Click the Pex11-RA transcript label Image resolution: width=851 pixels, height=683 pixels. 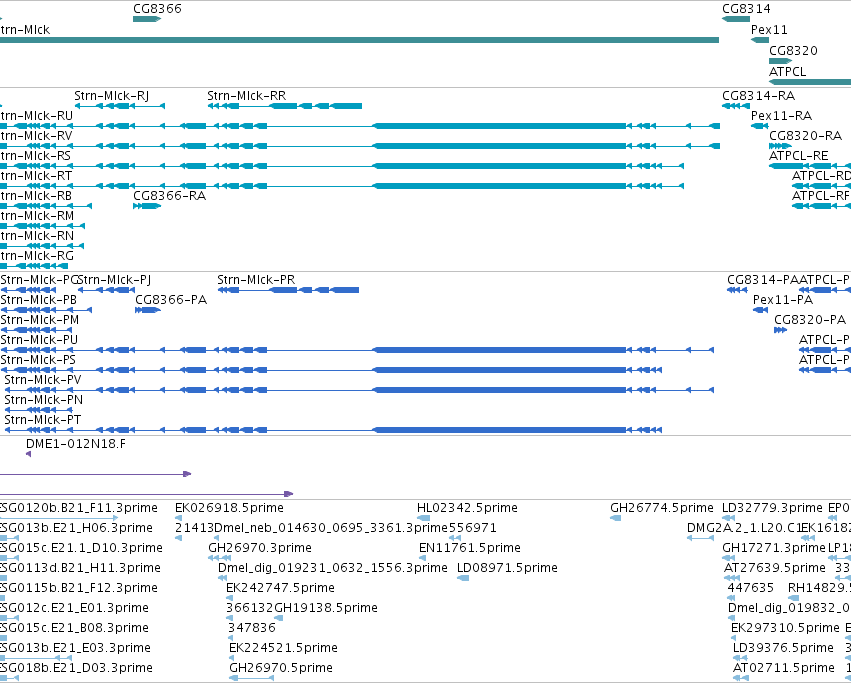(x=781, y=116)
